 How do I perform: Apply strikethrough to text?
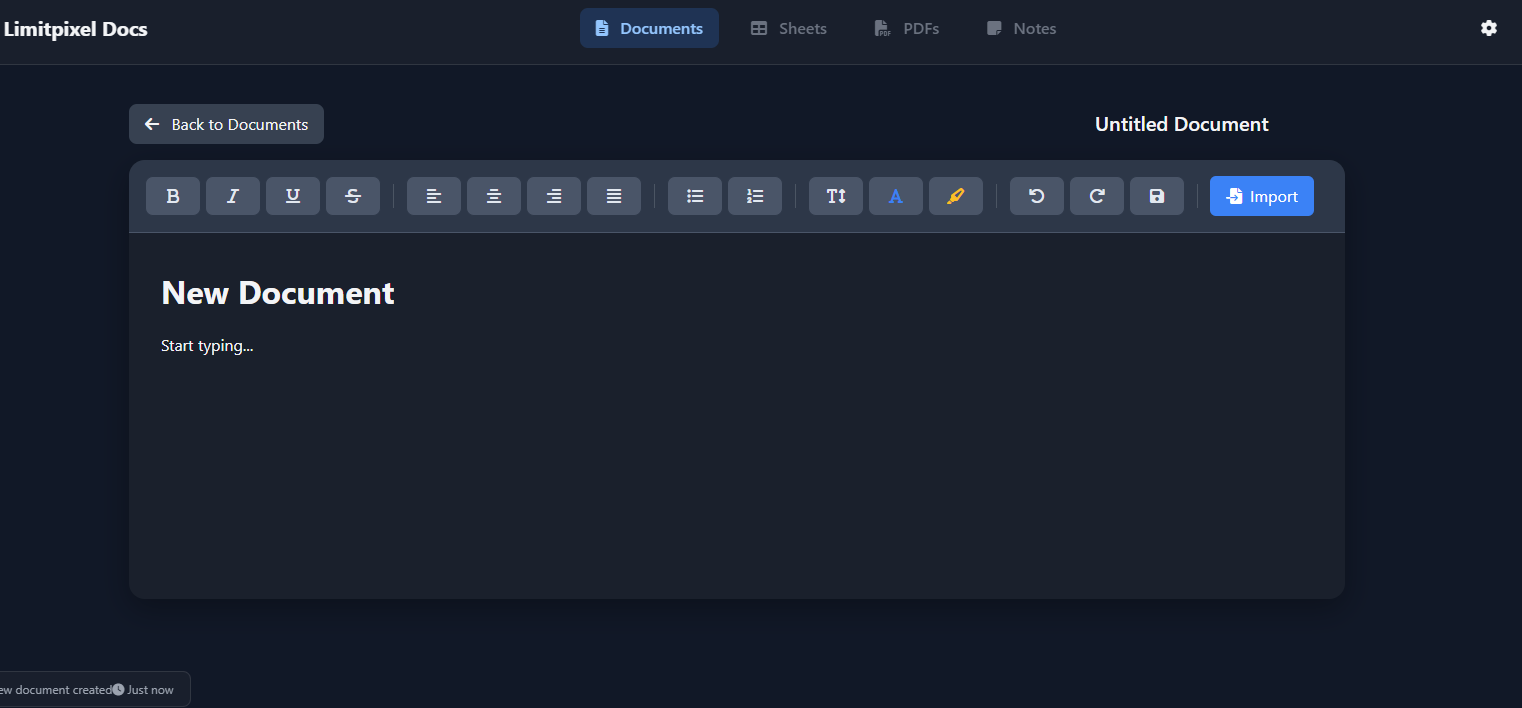352,196
